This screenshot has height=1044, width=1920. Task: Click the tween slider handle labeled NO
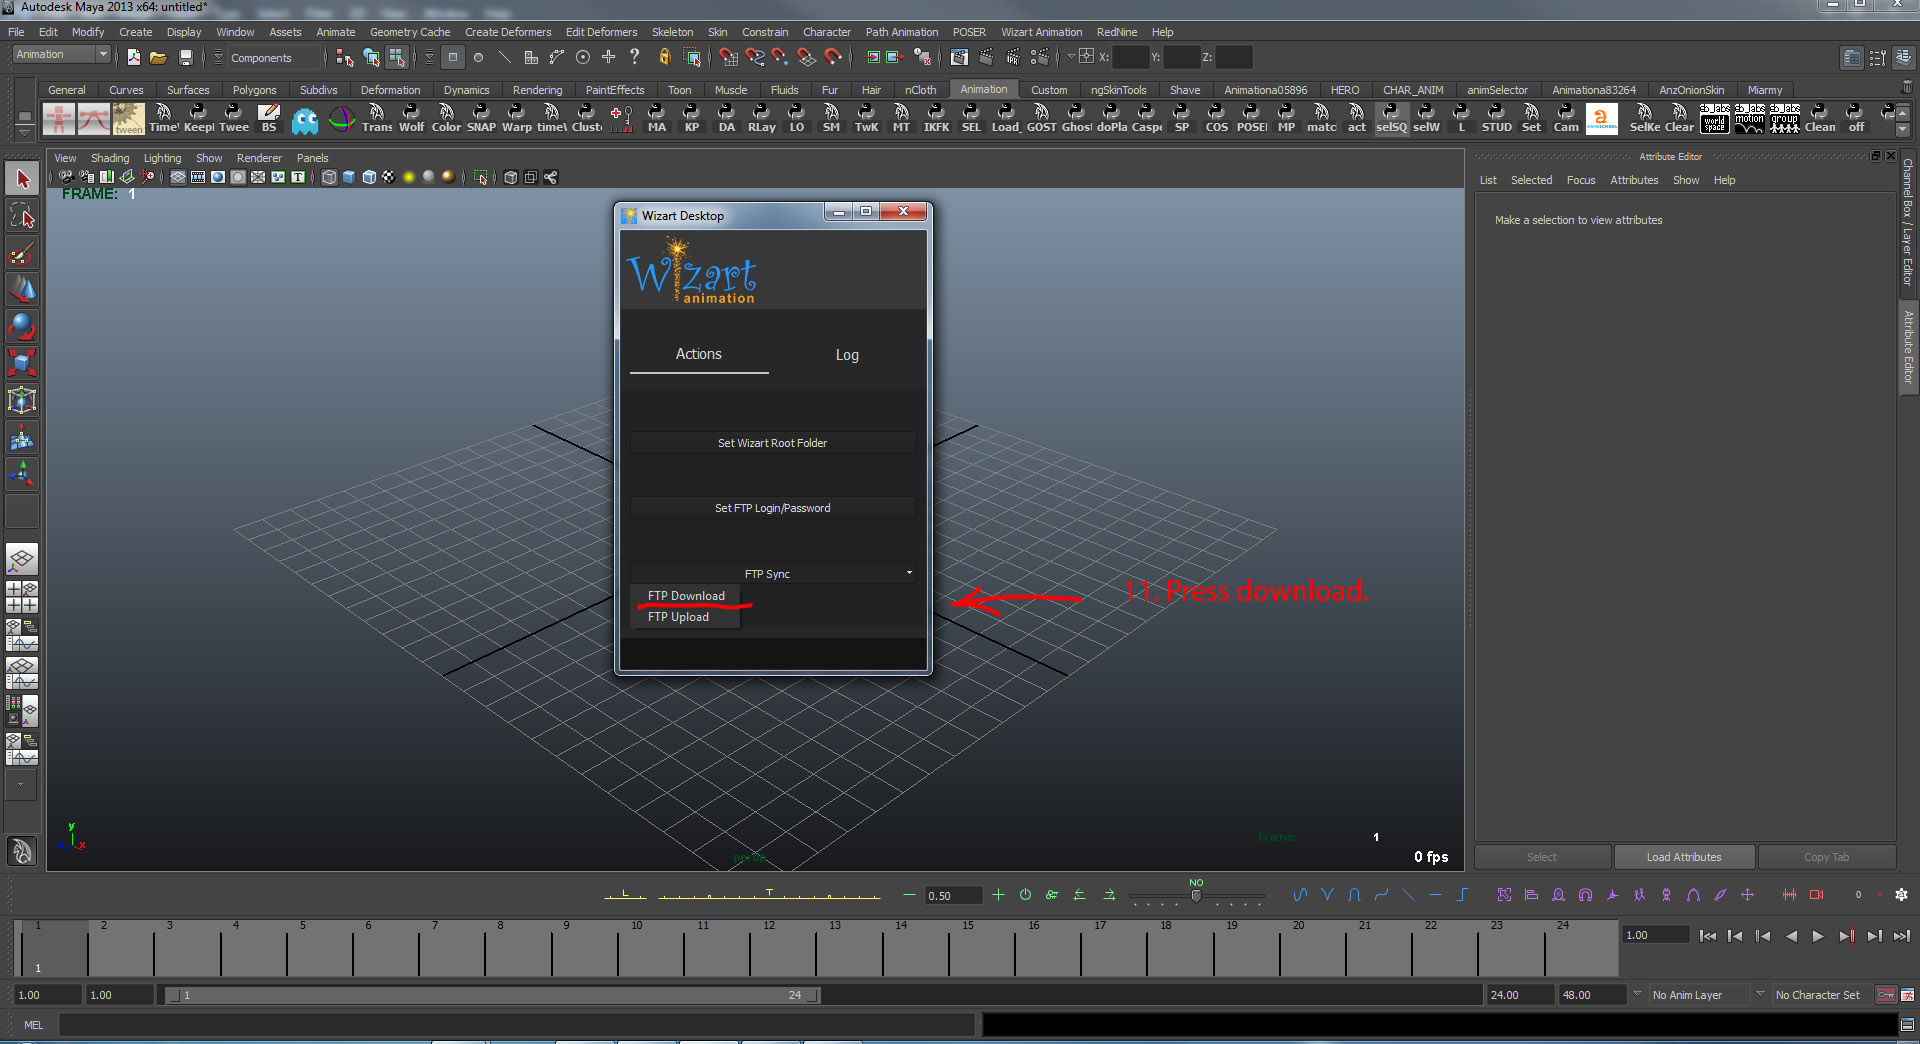[x=1196, y=895]
